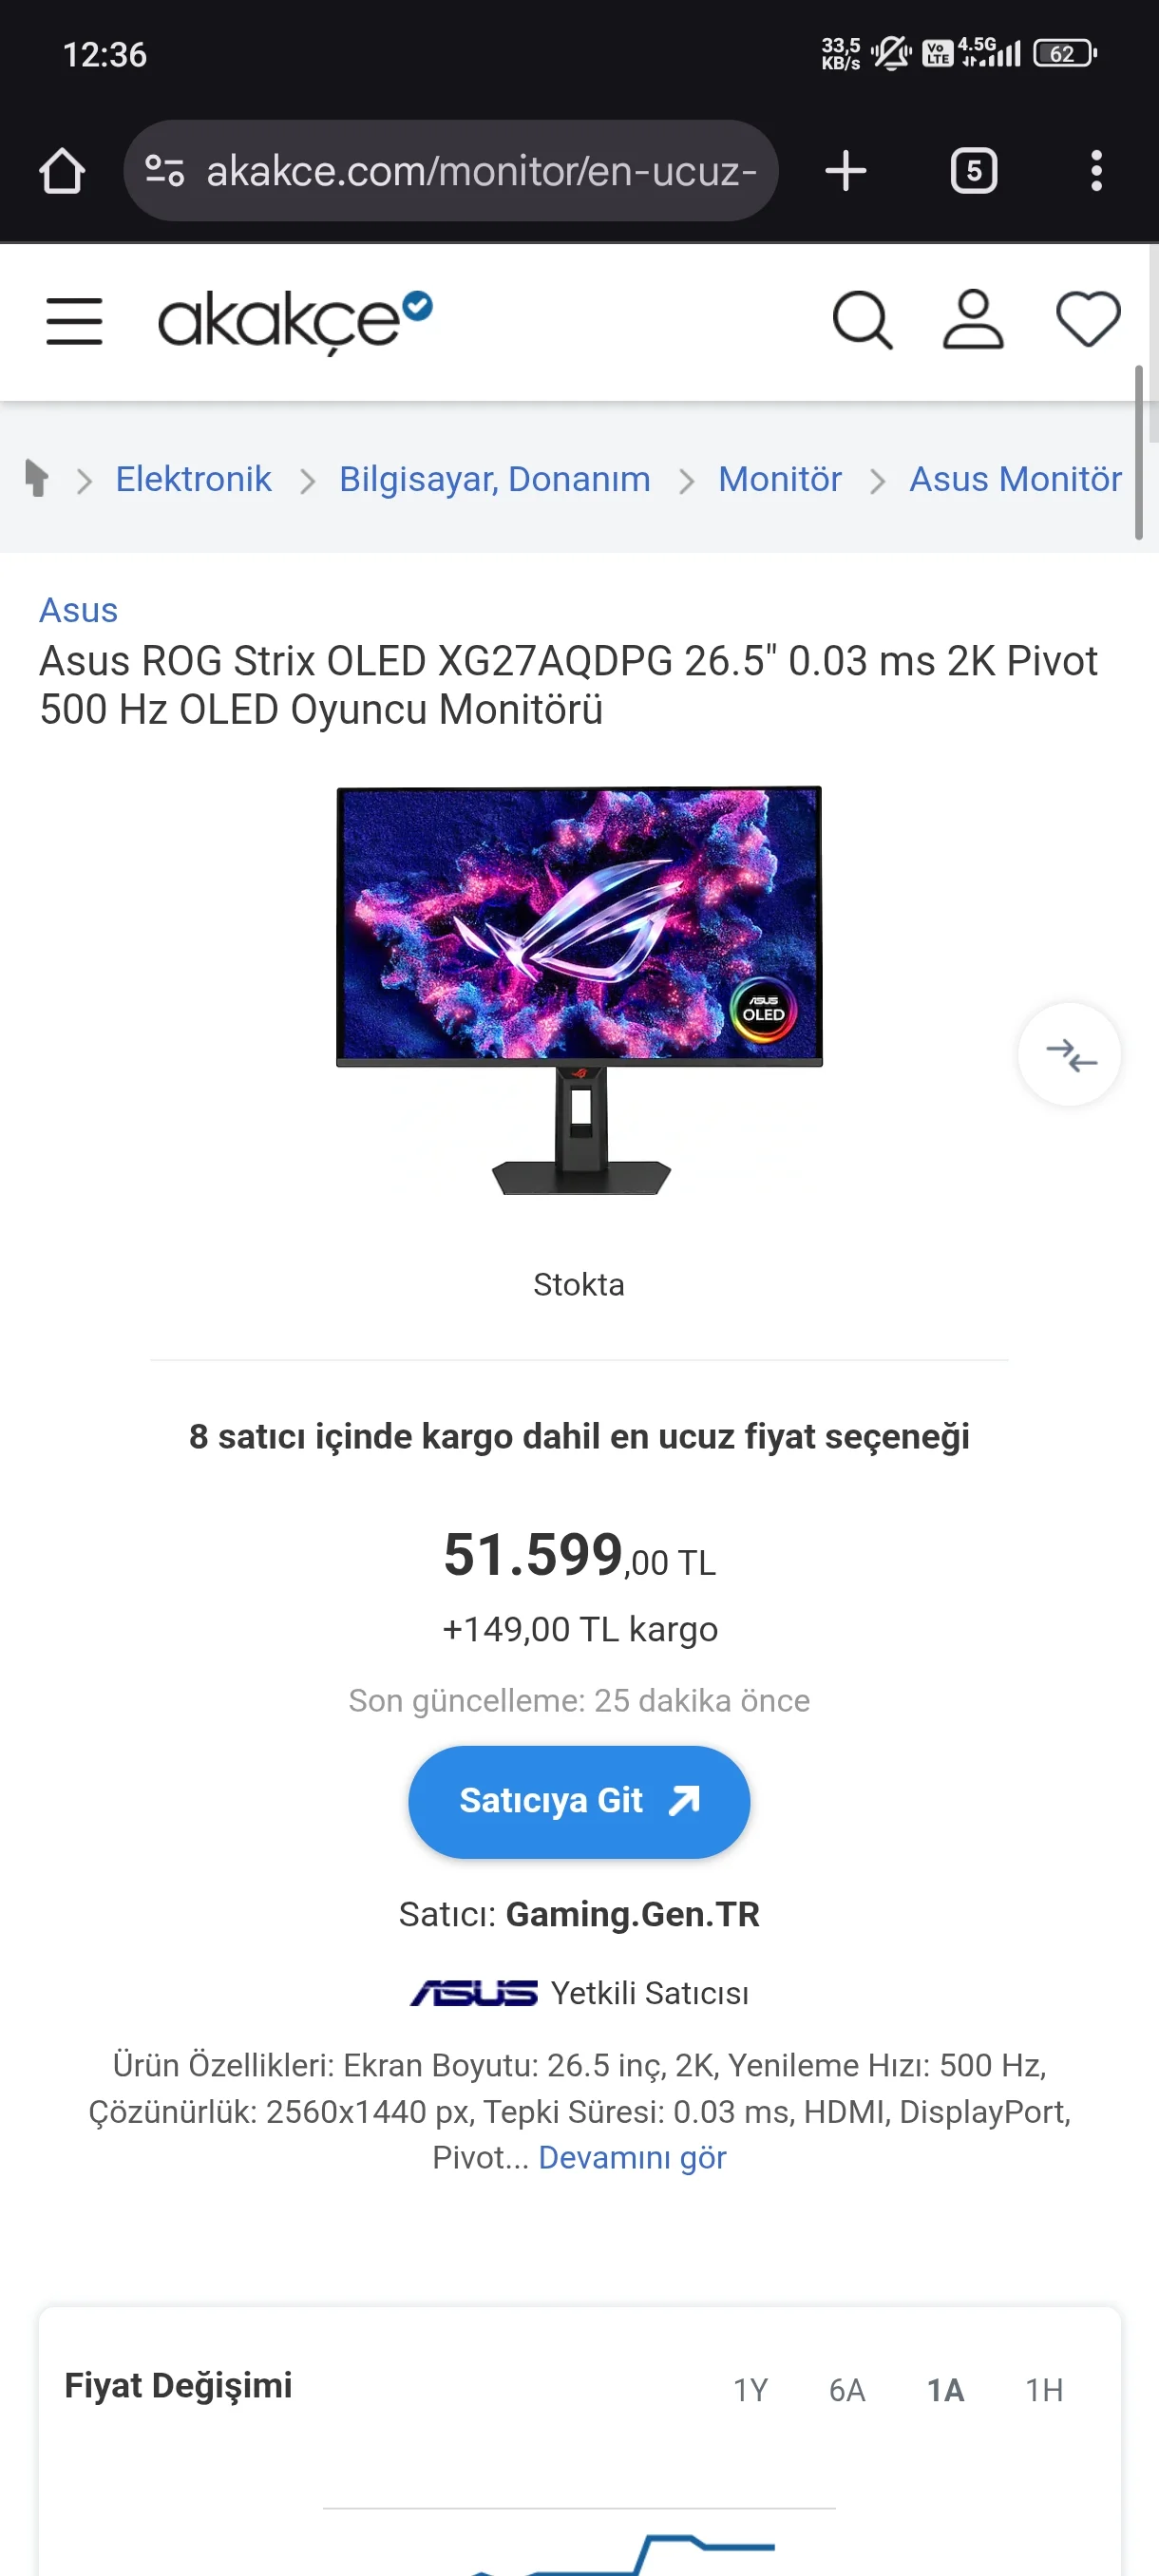The height and width of the screenshot is (2576, 1159).
Task: Open the tab switcher showing 5 tabs
Action: [x=973, y=171]
